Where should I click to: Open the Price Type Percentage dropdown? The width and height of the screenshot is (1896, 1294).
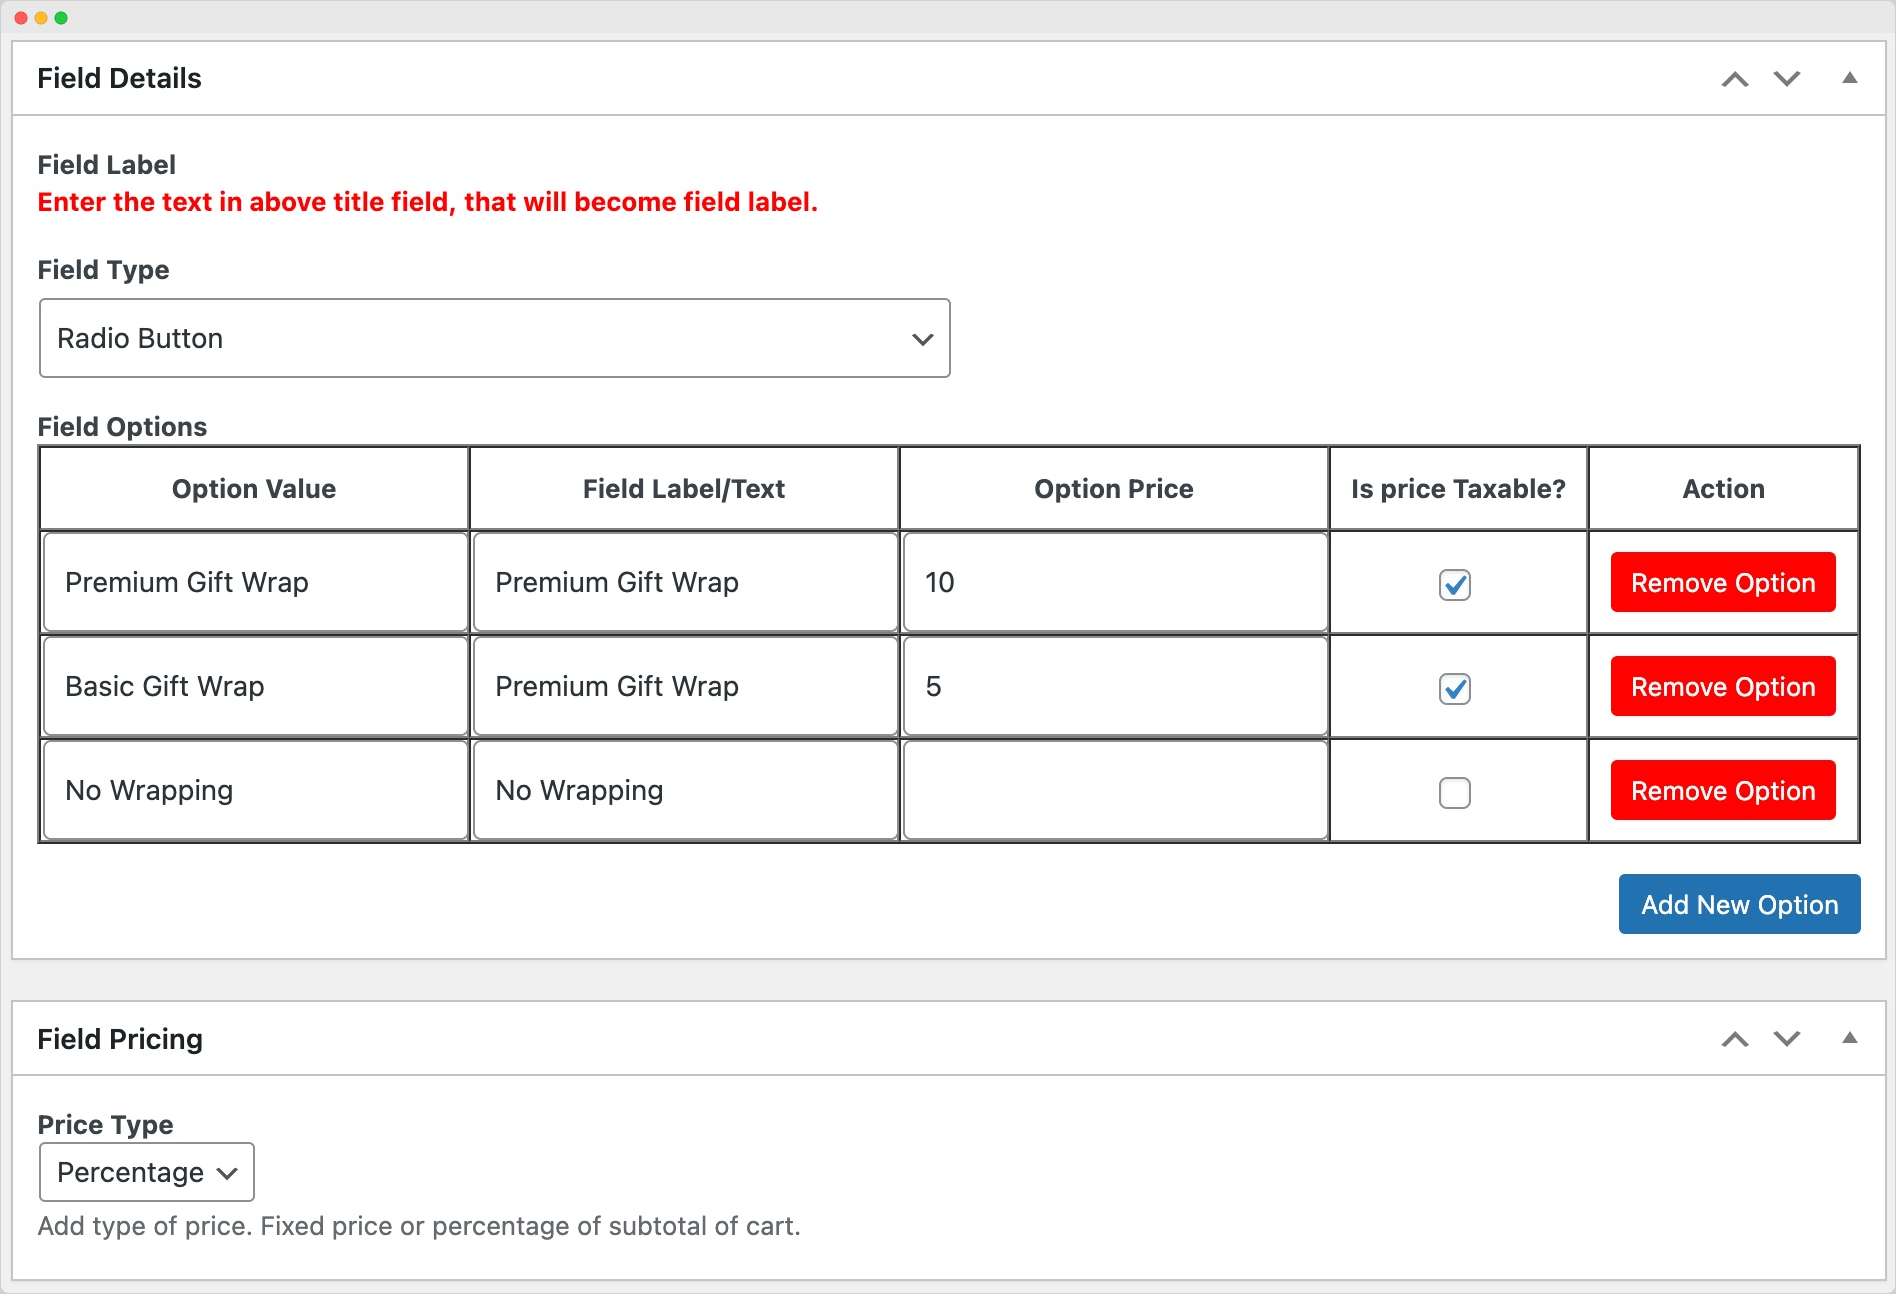pyautogui.click(x=147, y=1172)
